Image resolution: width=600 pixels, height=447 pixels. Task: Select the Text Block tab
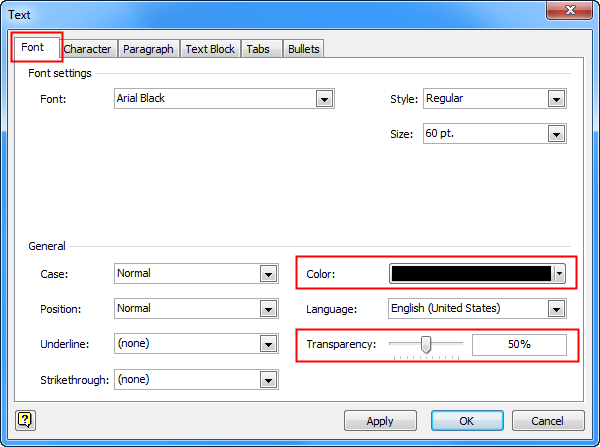[x=210, y=49]
